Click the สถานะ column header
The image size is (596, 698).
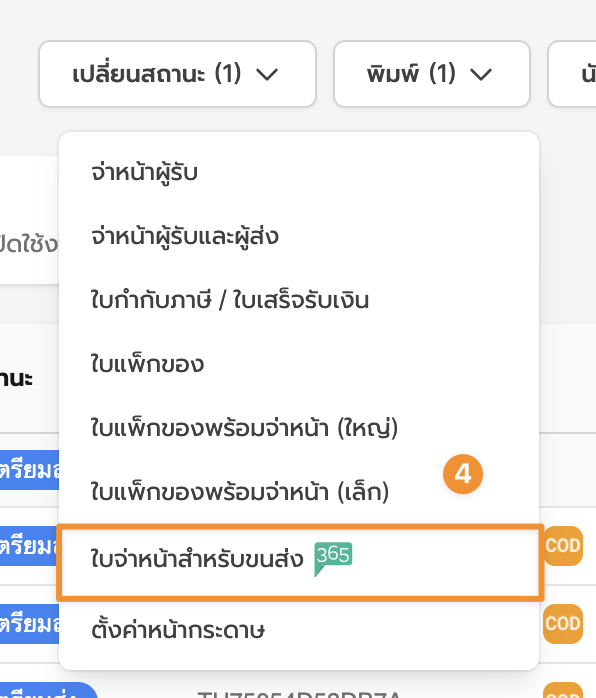pos(16,378)
